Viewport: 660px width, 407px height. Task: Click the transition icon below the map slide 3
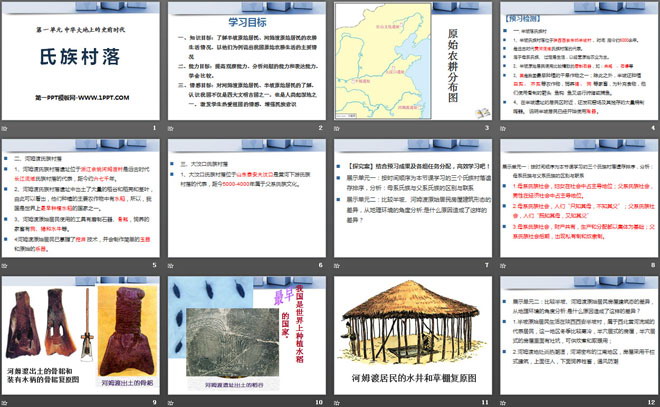click(338, 129)
